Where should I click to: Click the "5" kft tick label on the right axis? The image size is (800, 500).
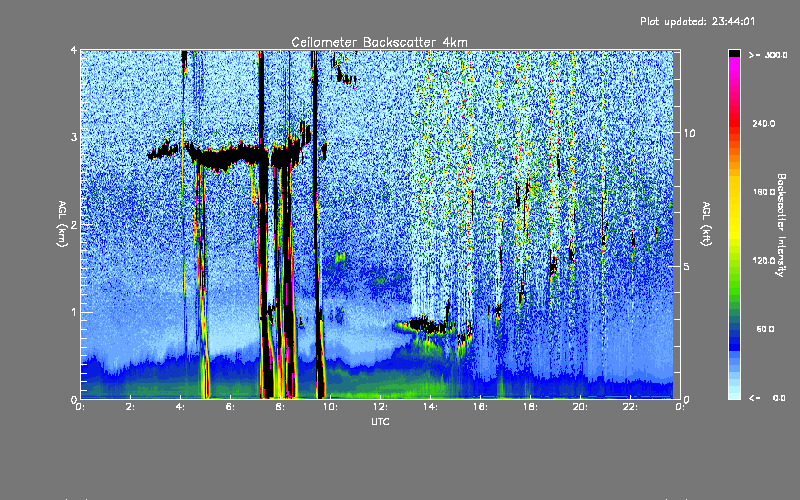pos(686,266)
